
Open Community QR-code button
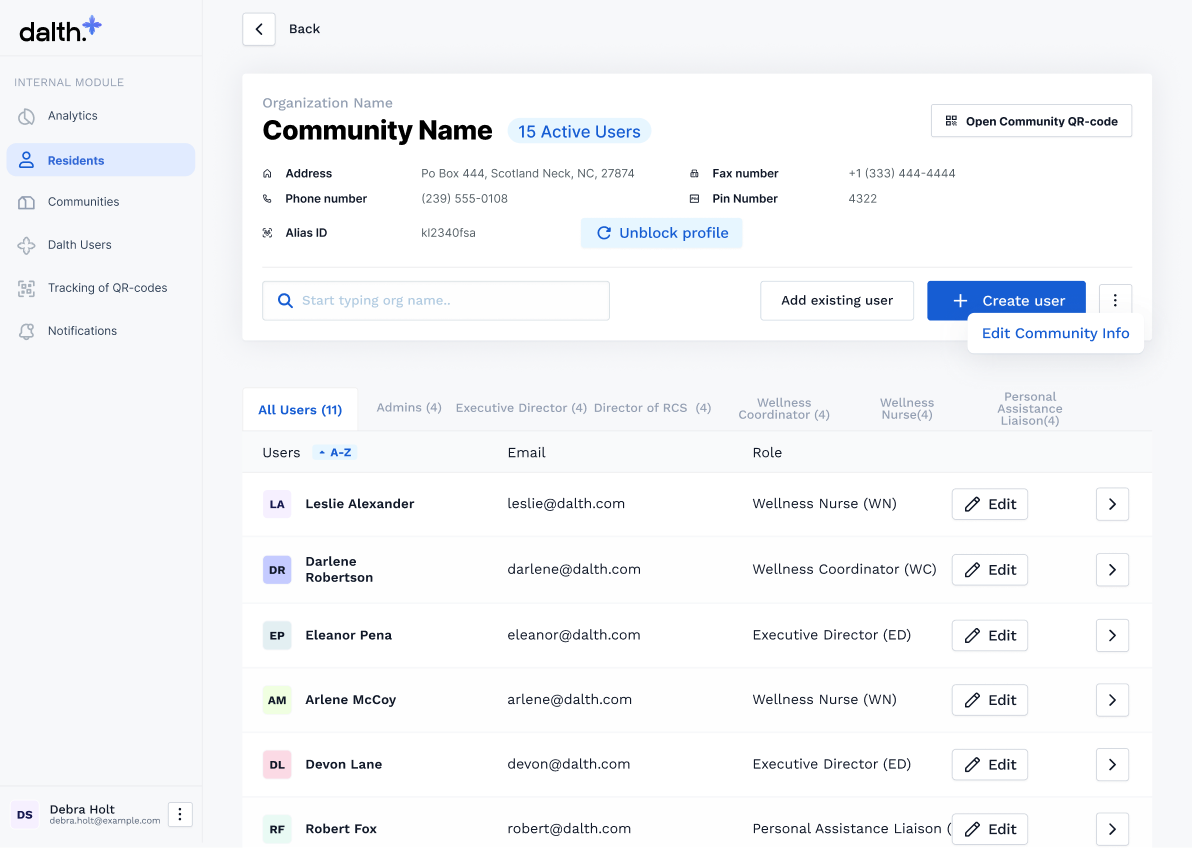(1031, 121)
